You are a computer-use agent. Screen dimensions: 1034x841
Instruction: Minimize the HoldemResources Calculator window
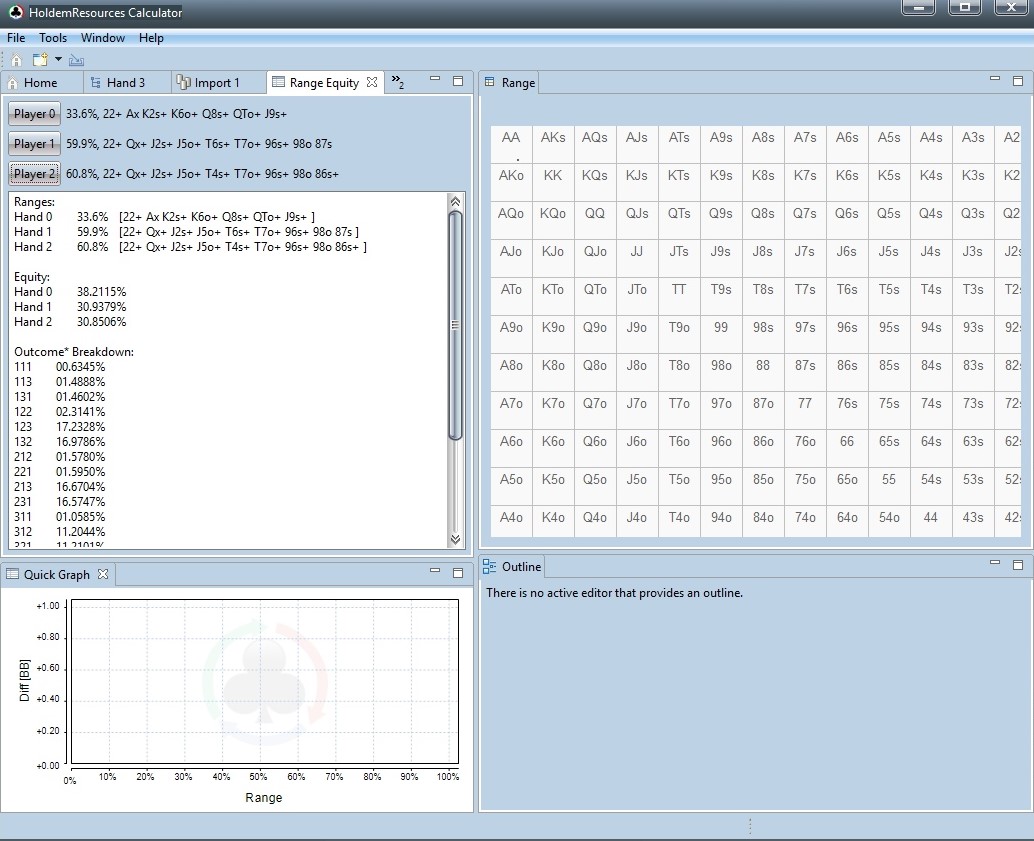[x=918, y=7]
